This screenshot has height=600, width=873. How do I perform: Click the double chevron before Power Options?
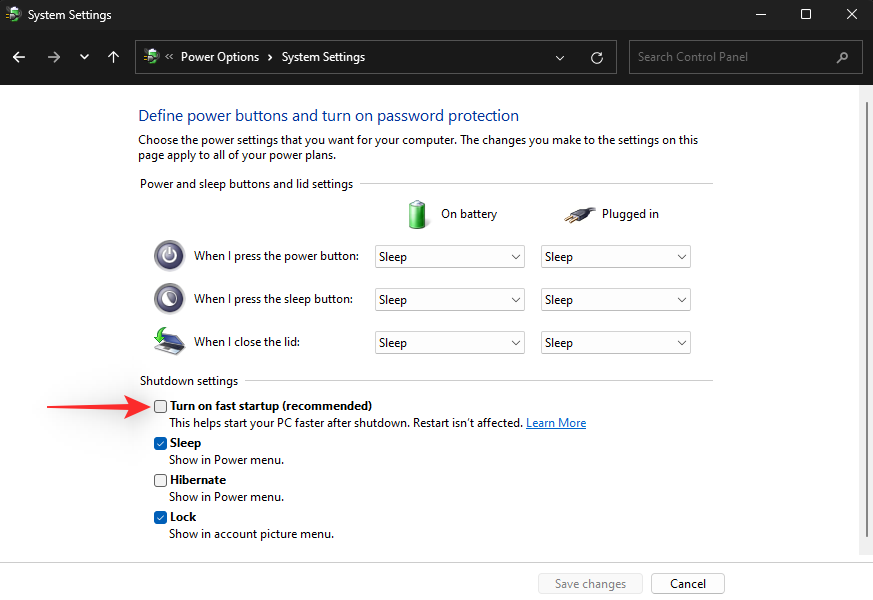169,56
